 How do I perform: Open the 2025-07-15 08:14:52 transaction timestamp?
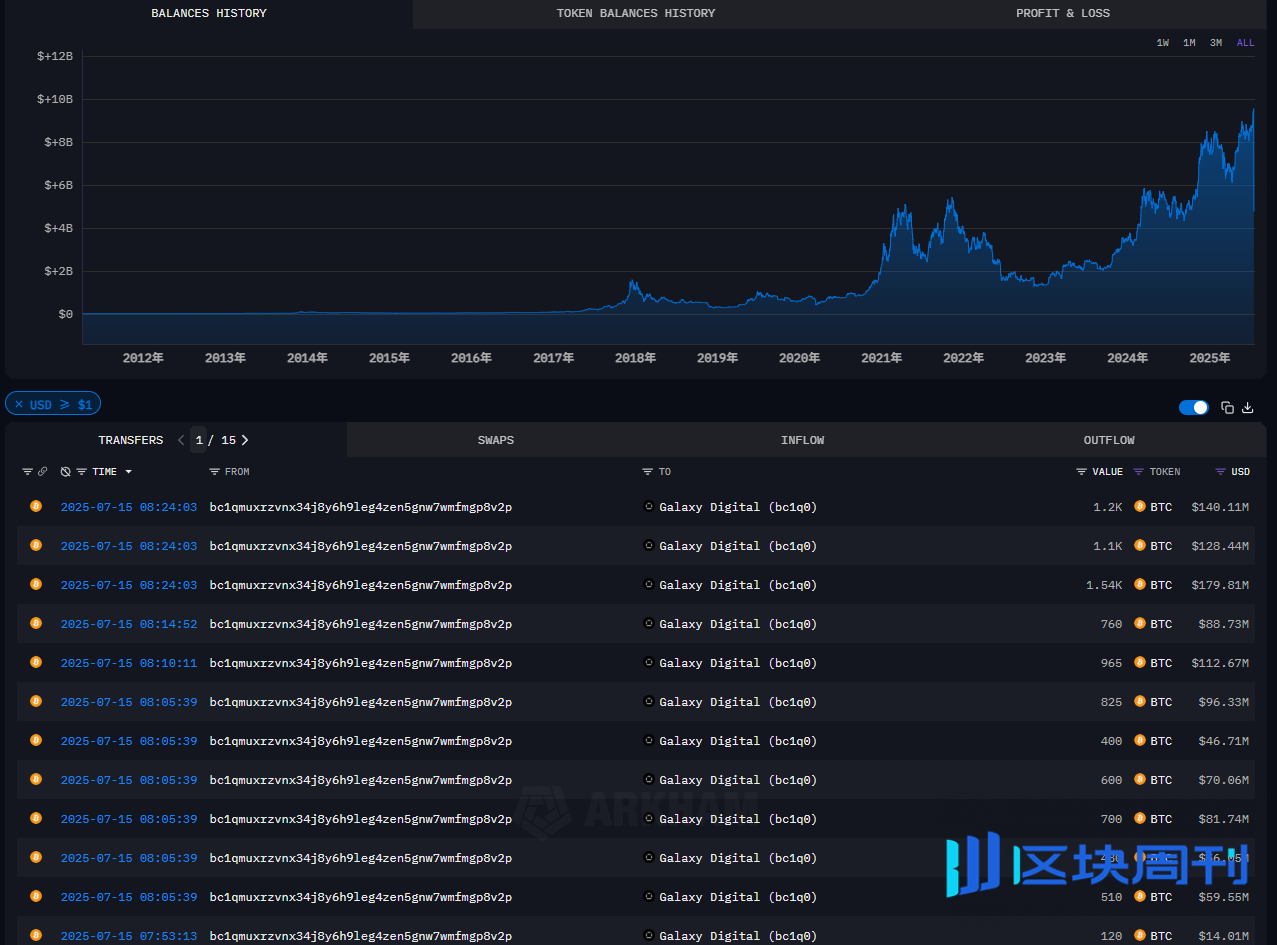[129, 624]
